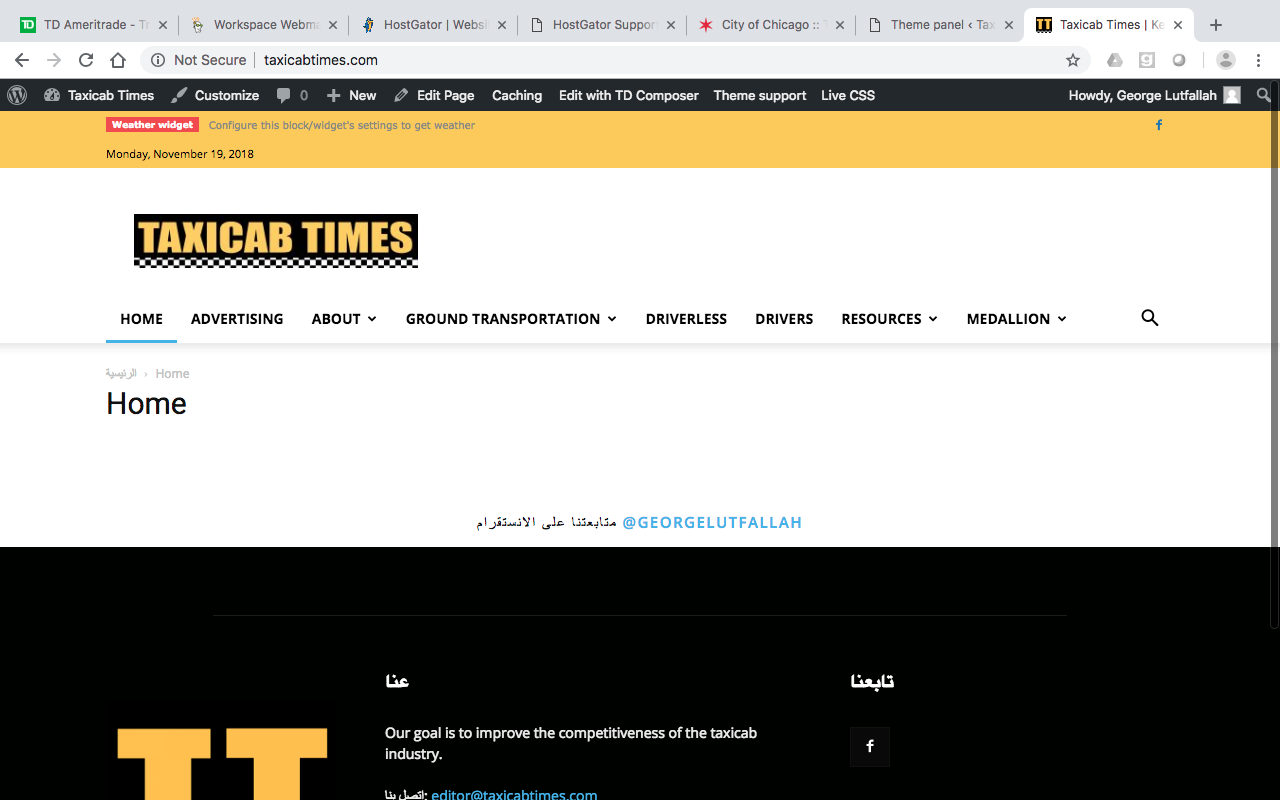Close the TD Ameritrade tab

[163, 25]
